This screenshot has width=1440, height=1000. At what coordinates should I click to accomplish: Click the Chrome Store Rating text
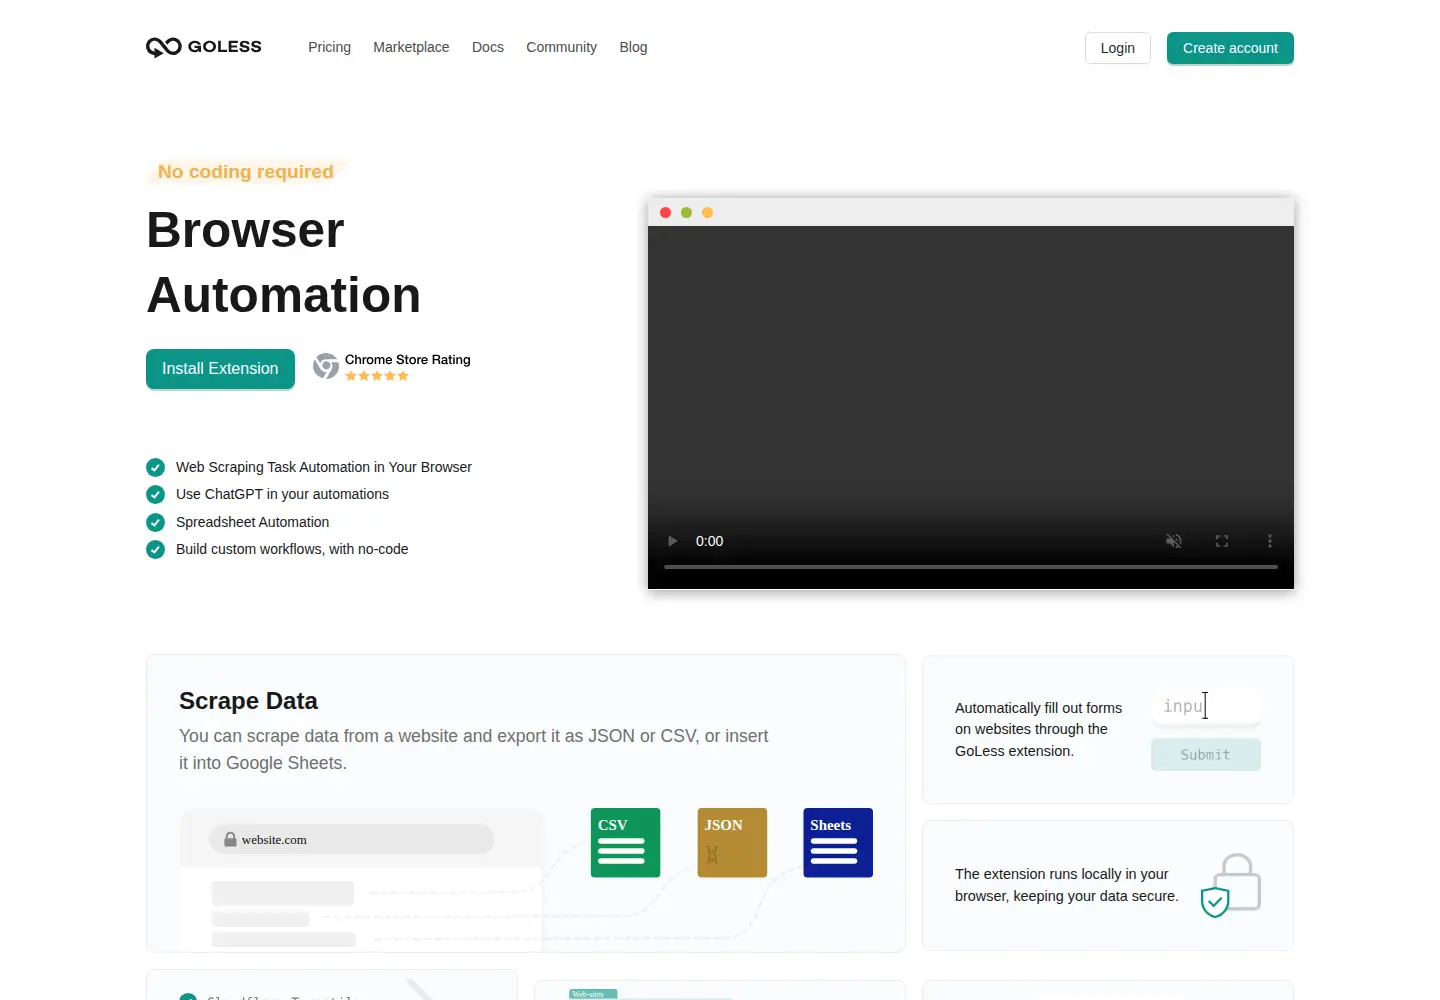point(408,360)
